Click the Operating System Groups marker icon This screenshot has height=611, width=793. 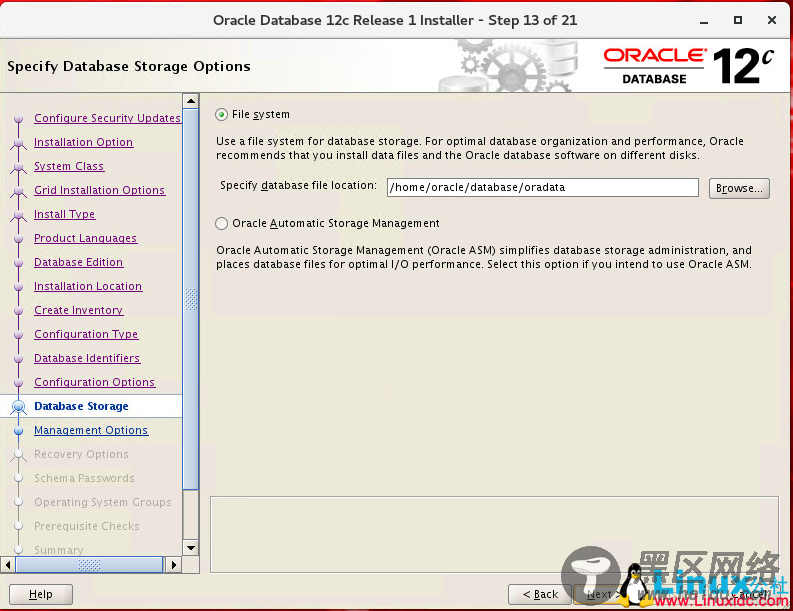pyautogui.click(x=19, y=502)
